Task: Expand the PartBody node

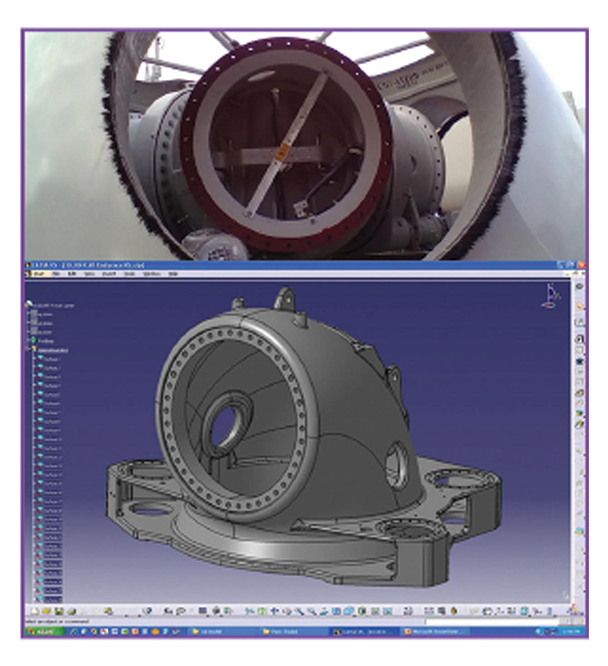Action: pyautogui.click(x=27, y=341)
